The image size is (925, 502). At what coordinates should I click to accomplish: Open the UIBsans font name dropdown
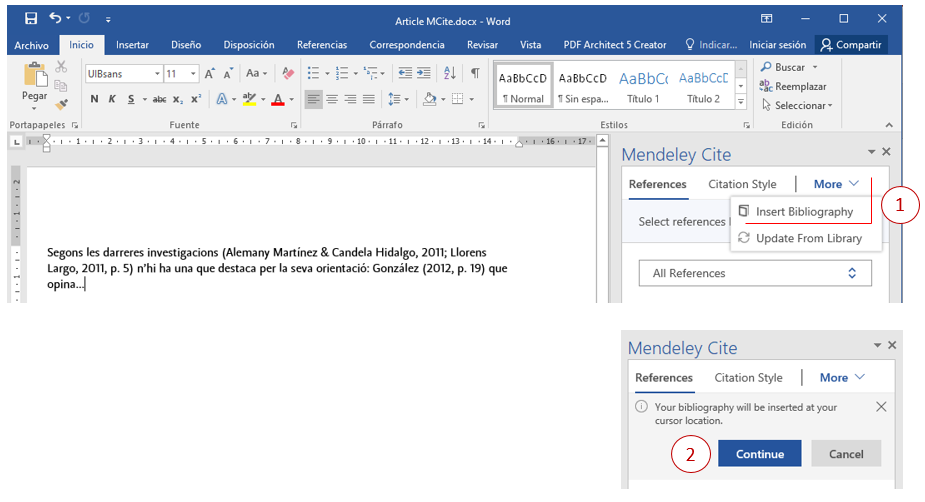[157, 74]
